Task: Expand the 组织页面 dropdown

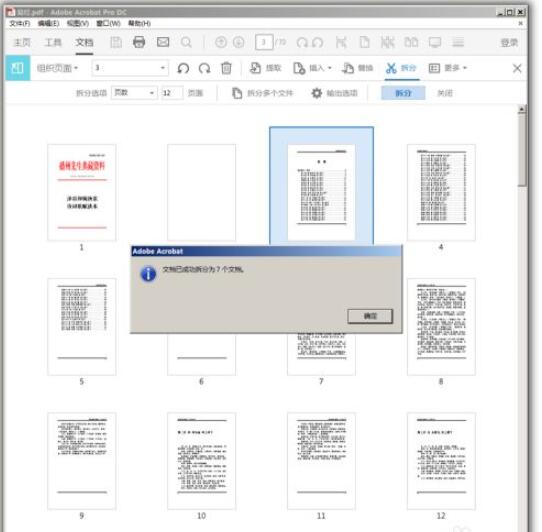Action: click(x=57, y=68)
